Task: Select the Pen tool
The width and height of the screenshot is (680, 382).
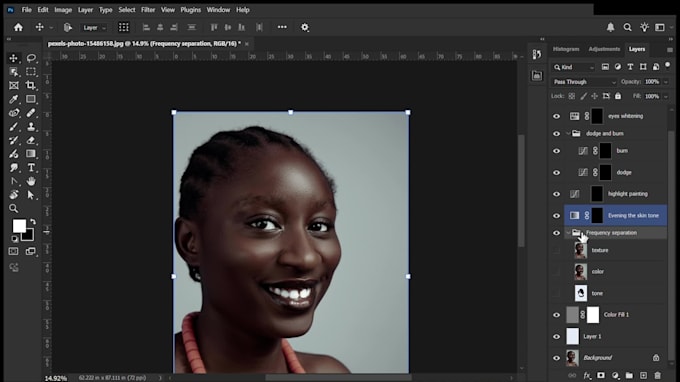Action: pyautogui.click(x=13, y=181)
